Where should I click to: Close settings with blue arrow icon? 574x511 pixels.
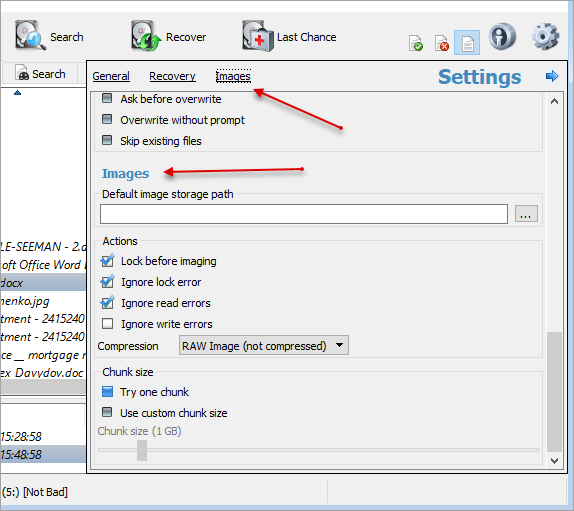click(552, 76)
